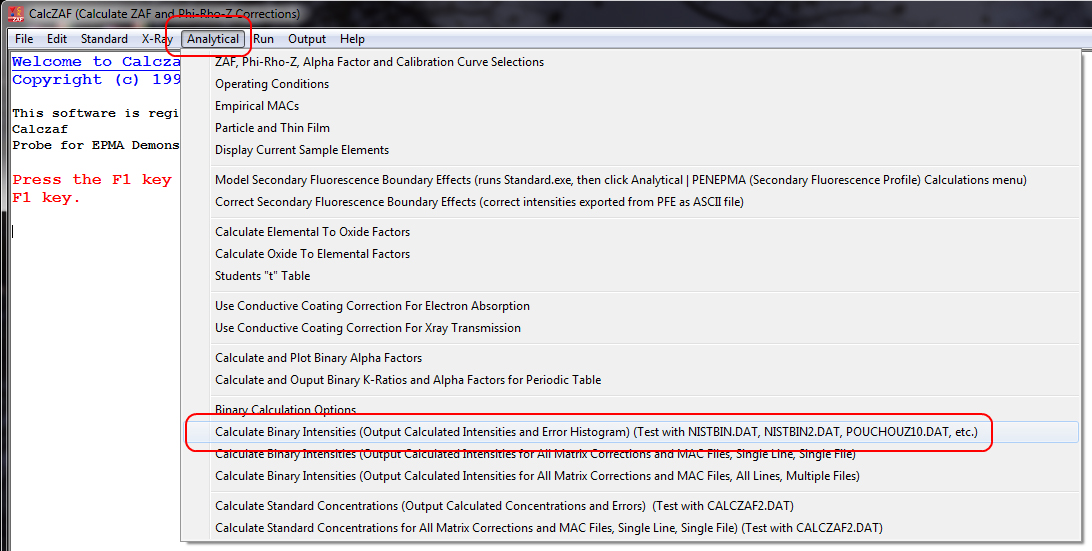Click Display Current Sample Elements
Image resolution: width=1092 pixels, height=551 pixels.
(302, 150)
